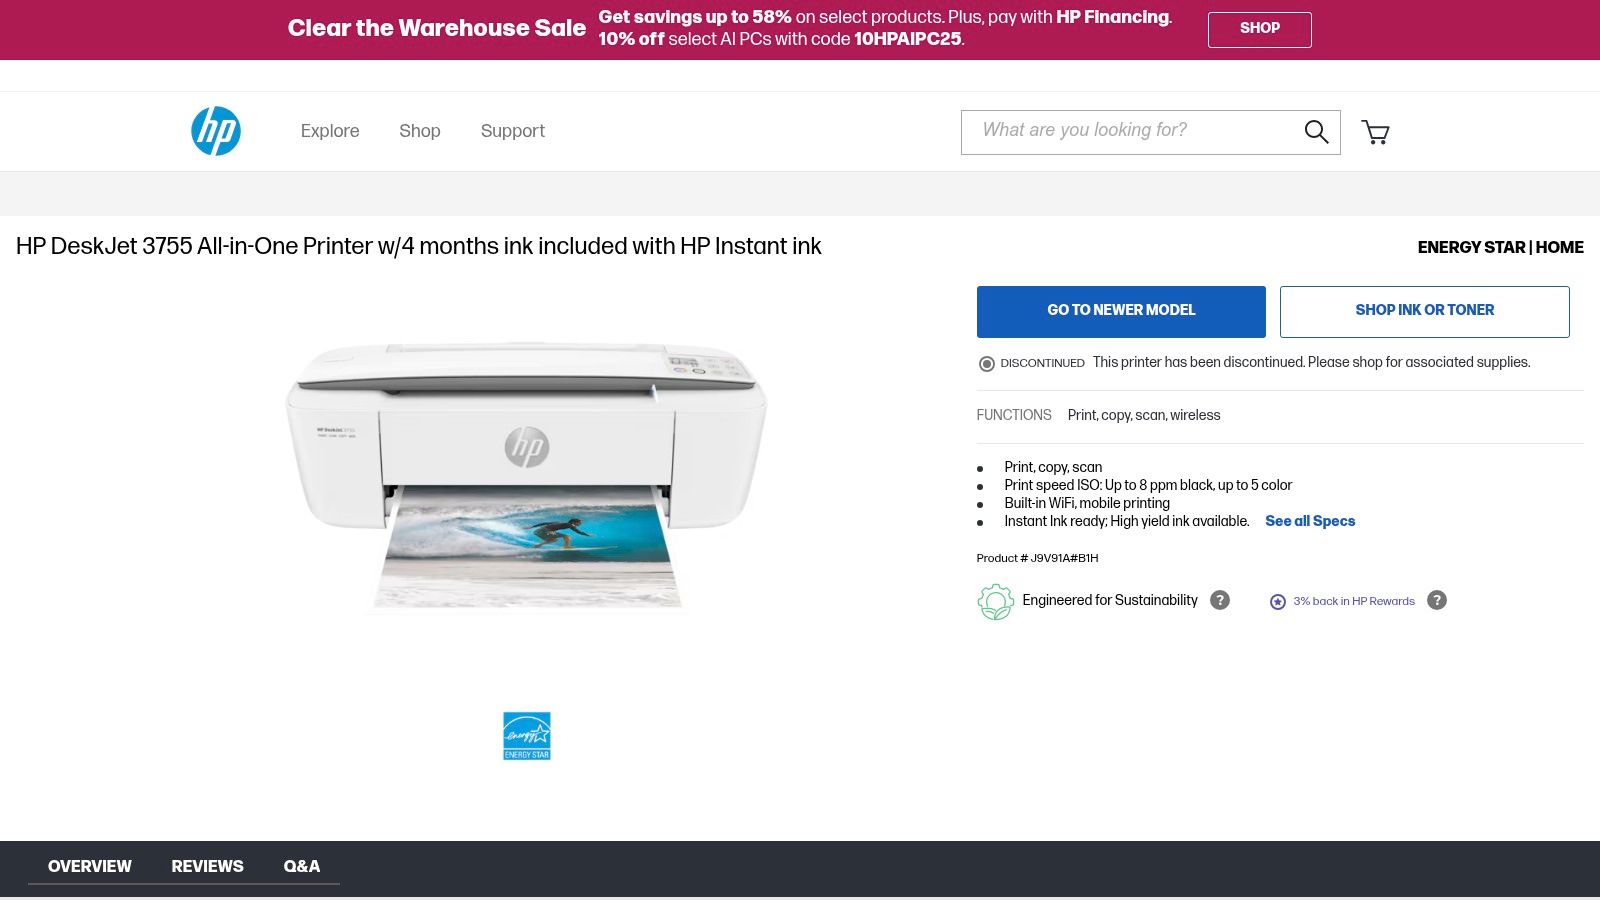Click the green sustainability leaf icon
Screen dimensions: 1600x900
pyautogui.click(x=995, y=601)
